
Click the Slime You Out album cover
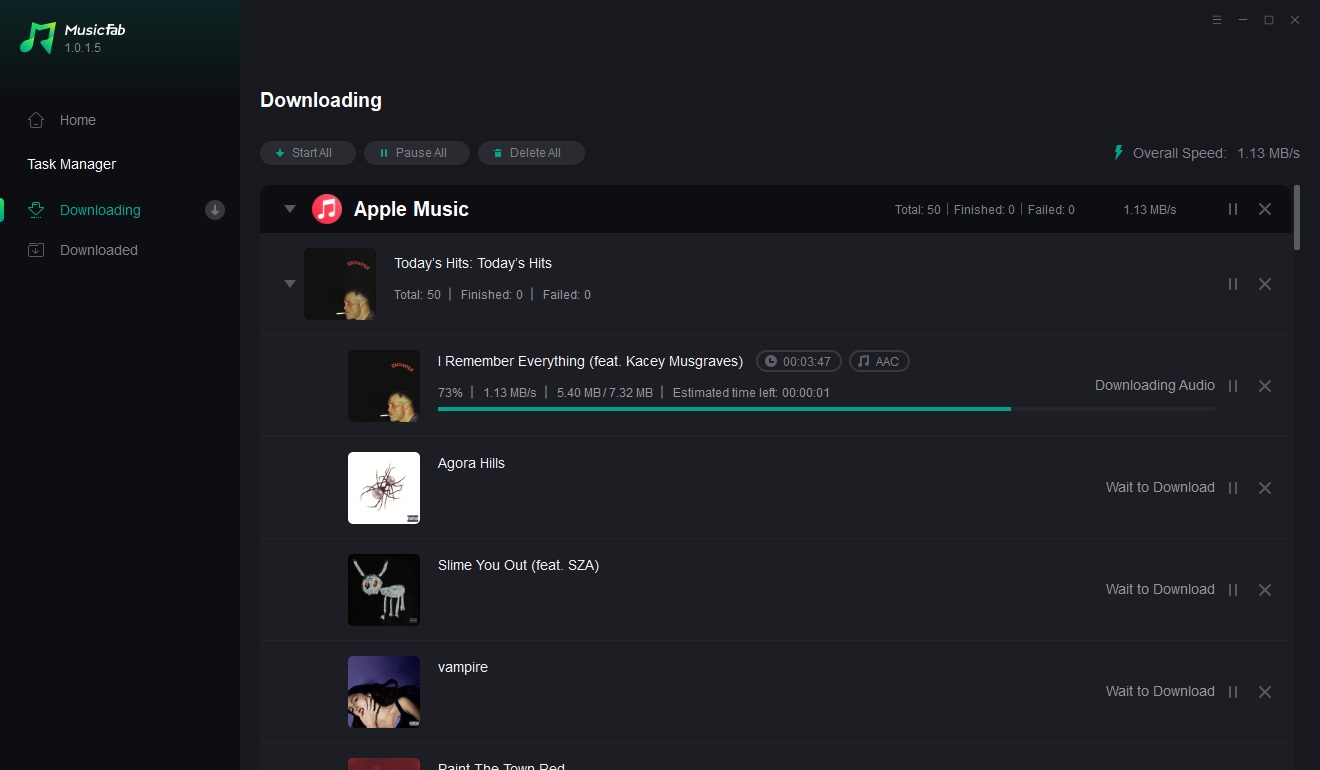coord(384,590)
